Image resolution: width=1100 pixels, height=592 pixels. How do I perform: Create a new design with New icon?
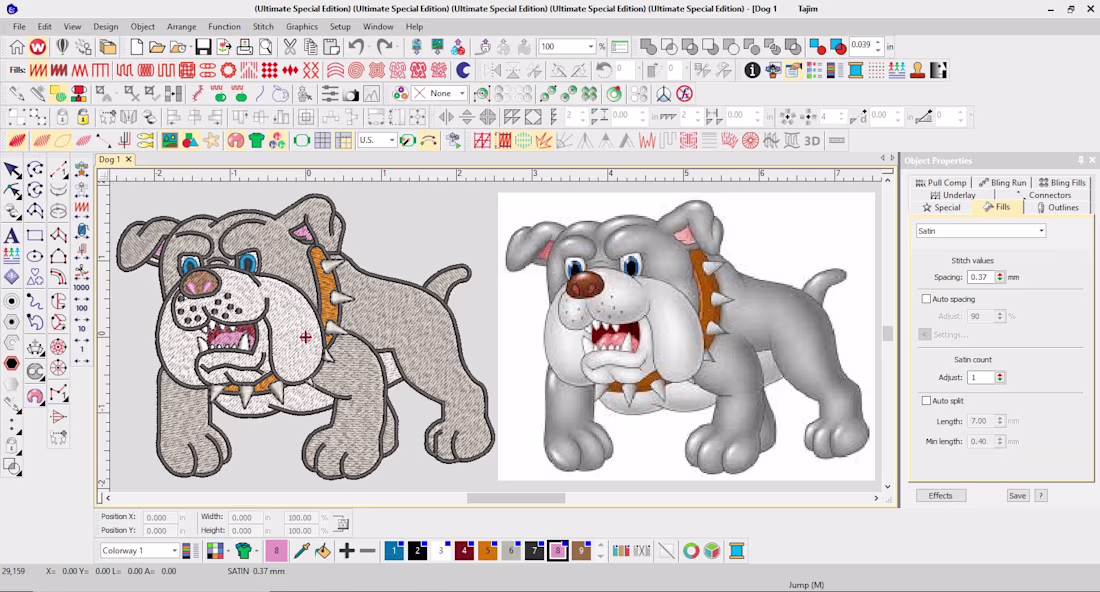coord(136,47)
